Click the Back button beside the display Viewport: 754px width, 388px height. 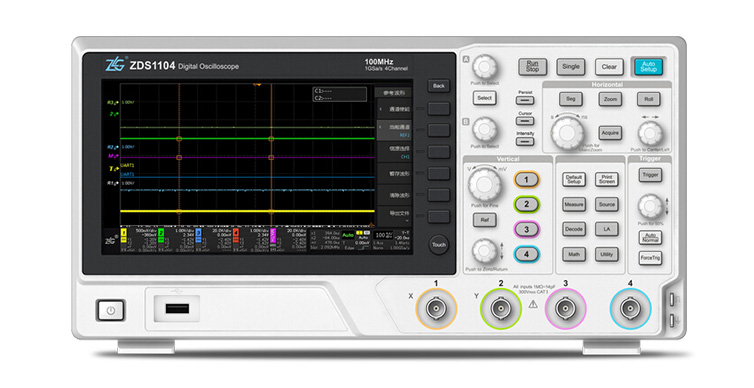(439, 86)
